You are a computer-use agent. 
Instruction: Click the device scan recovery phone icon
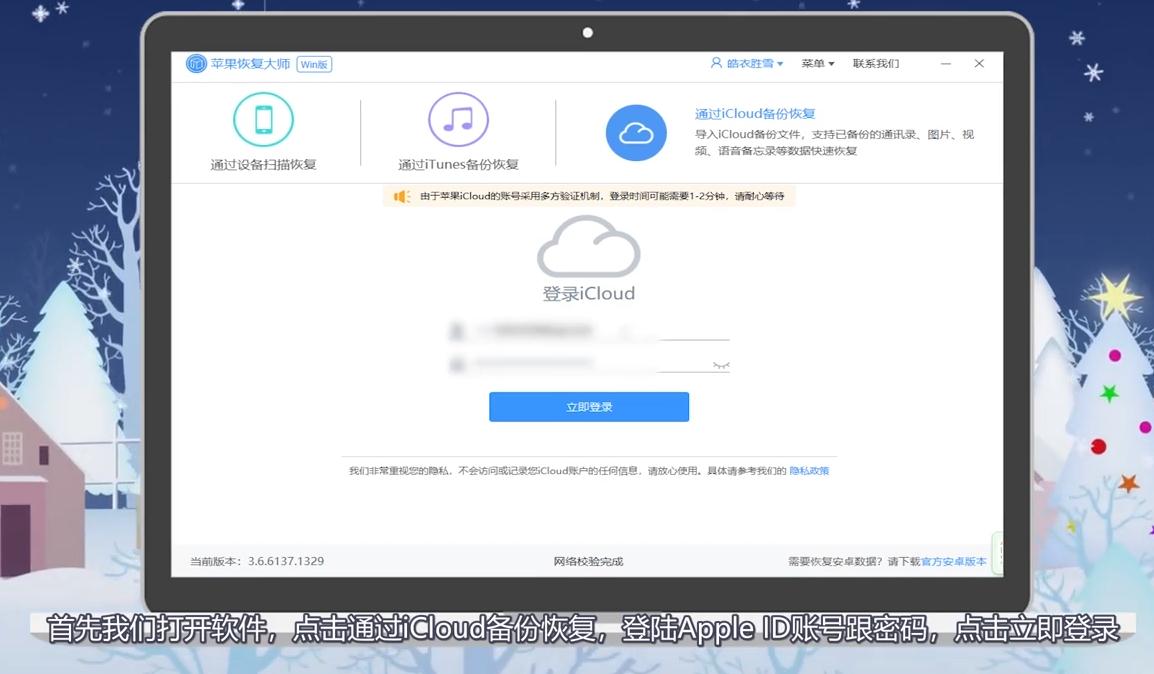point(263,119)
